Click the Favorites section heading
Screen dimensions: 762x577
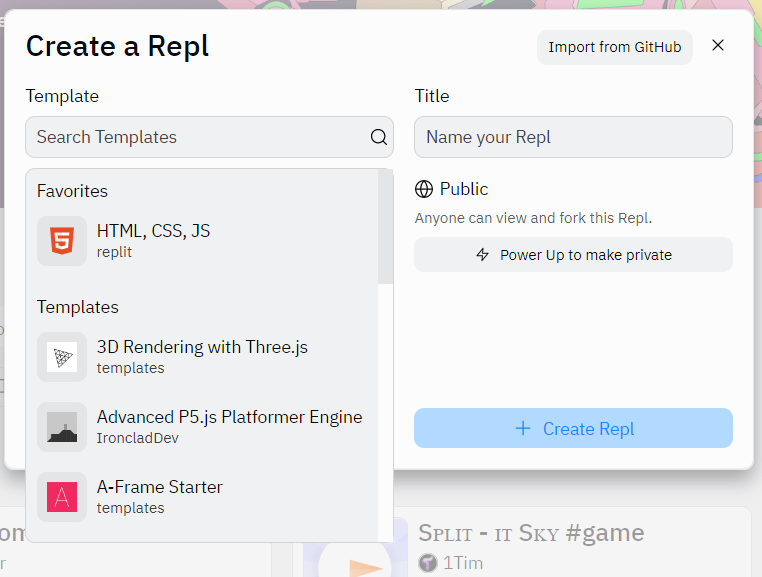(x=72, y=191)
